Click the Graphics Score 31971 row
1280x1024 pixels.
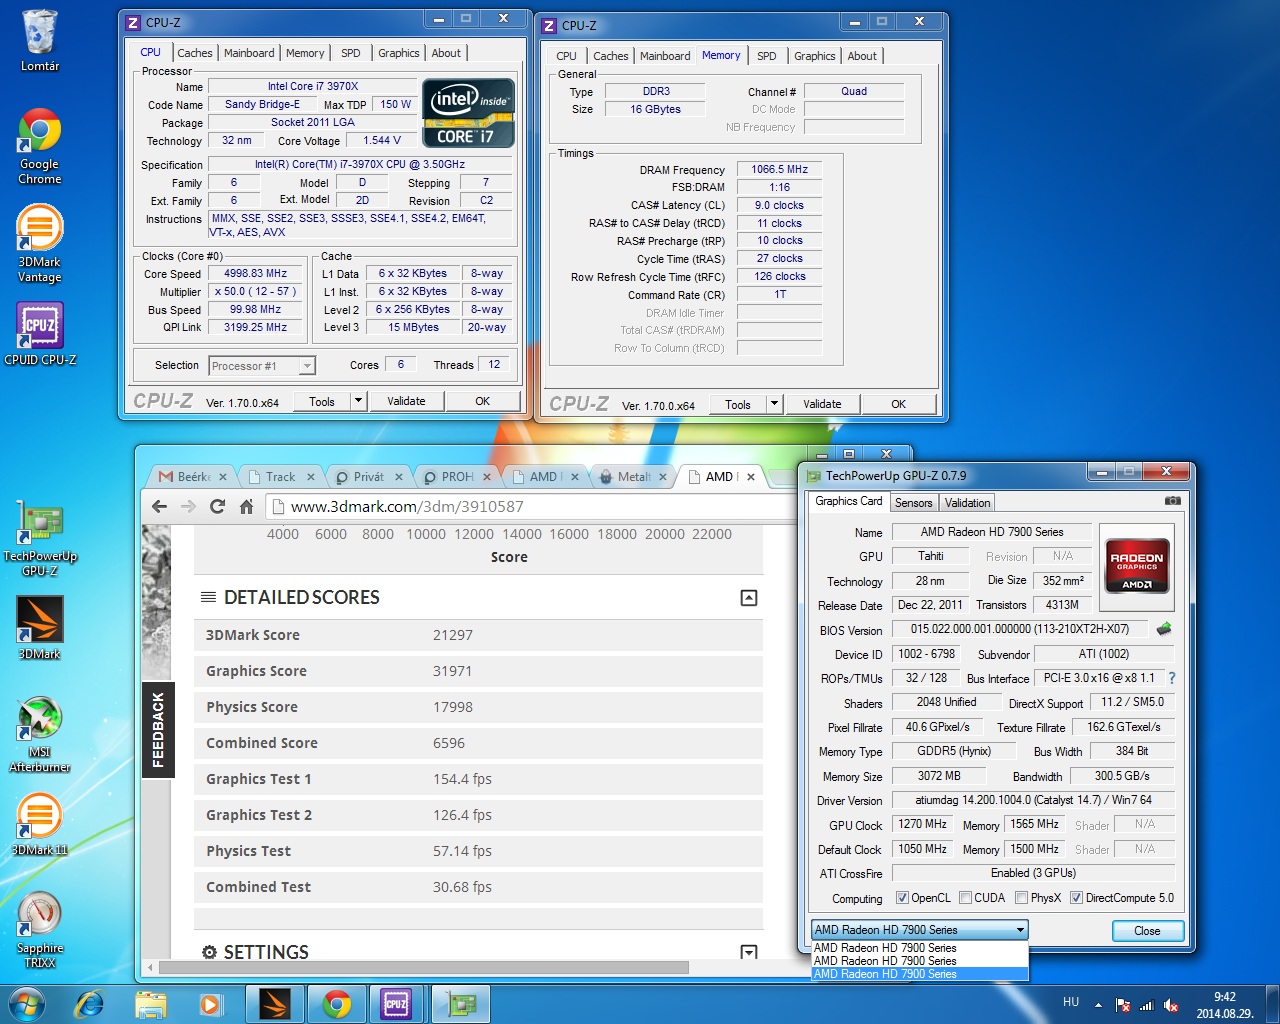[478, 671]
